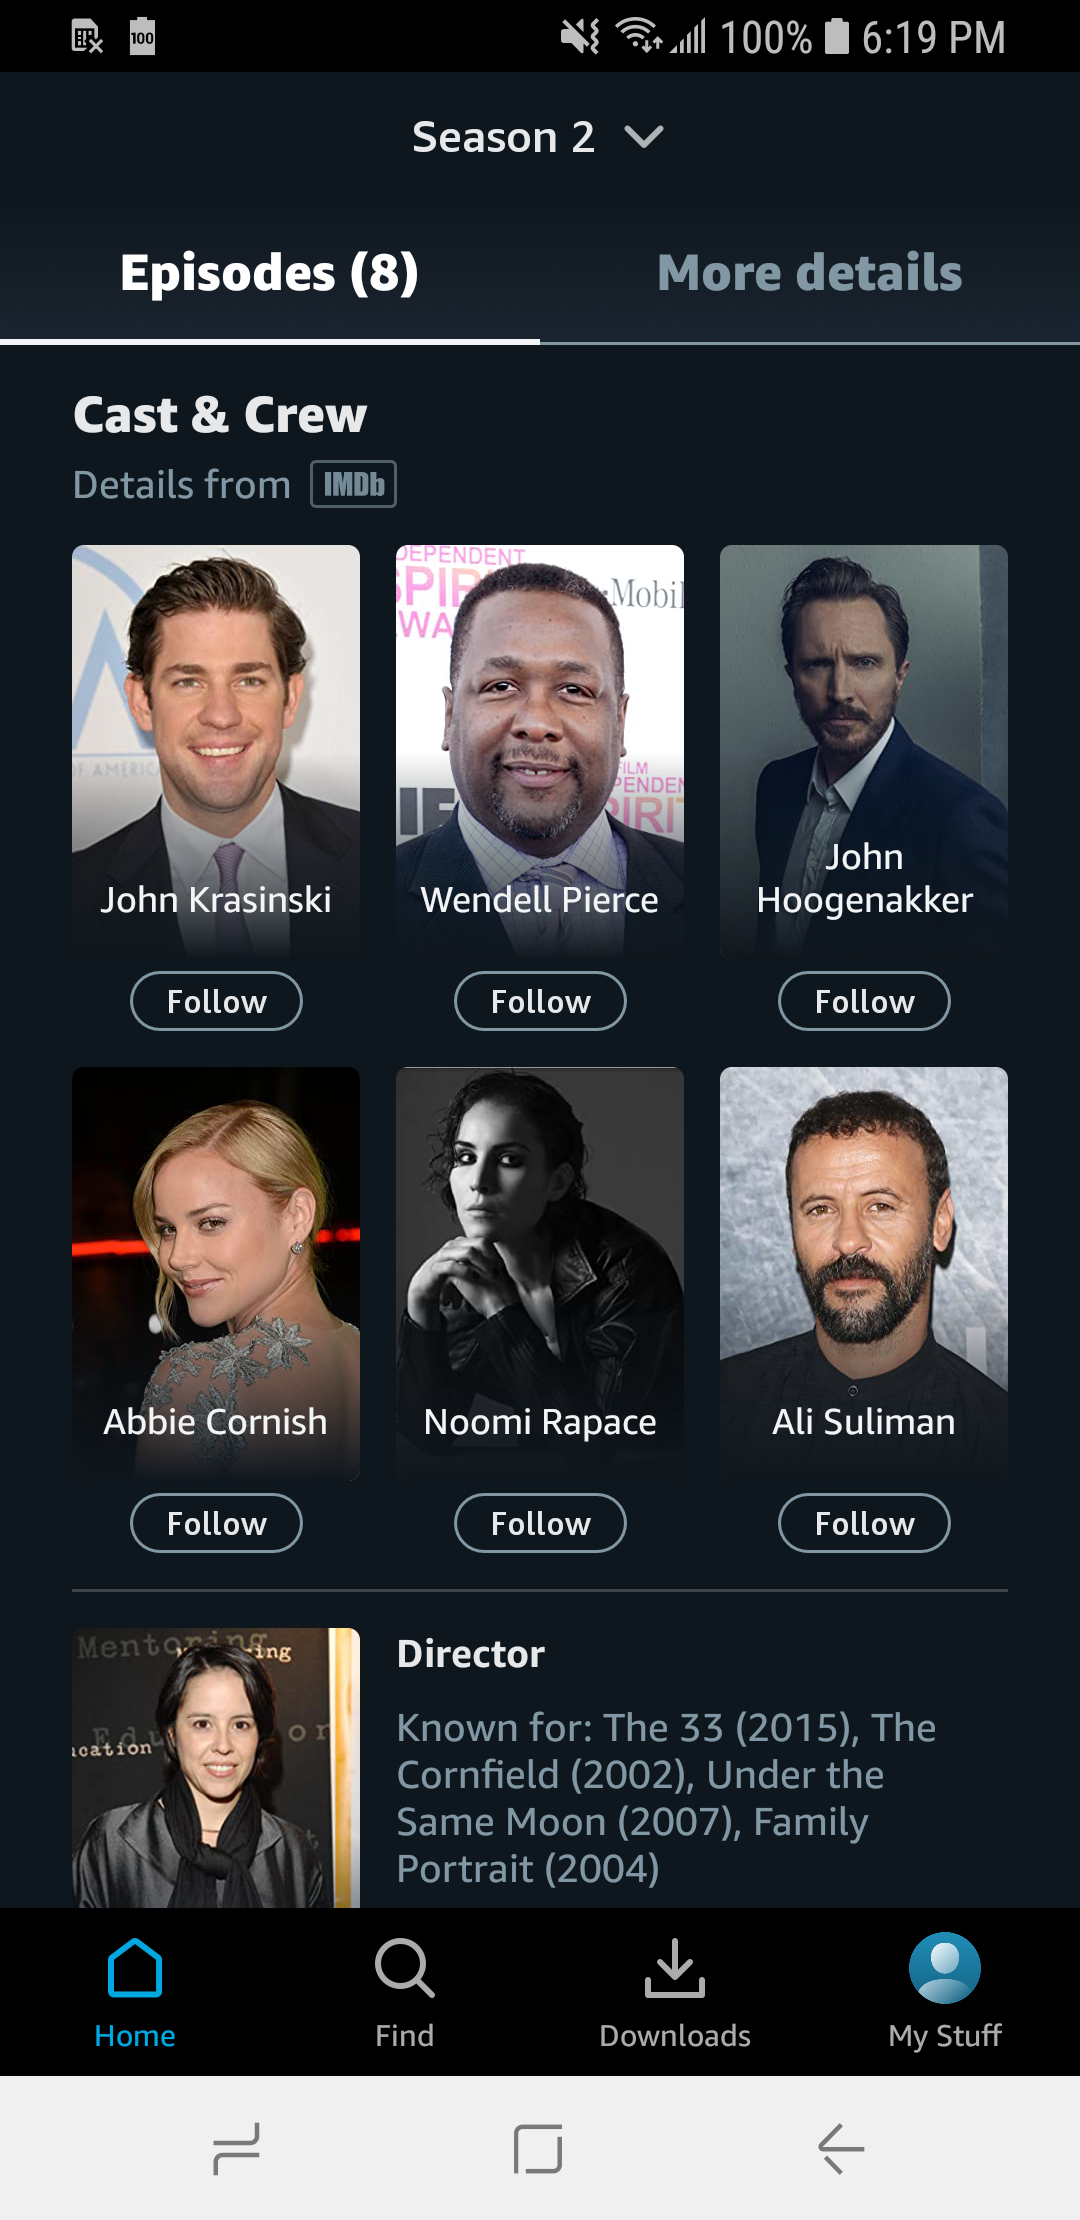The height and width of the screenshot is (2220, 1080).
Task: Follow John Krasinski
Action: click(x=216, y=1001)
